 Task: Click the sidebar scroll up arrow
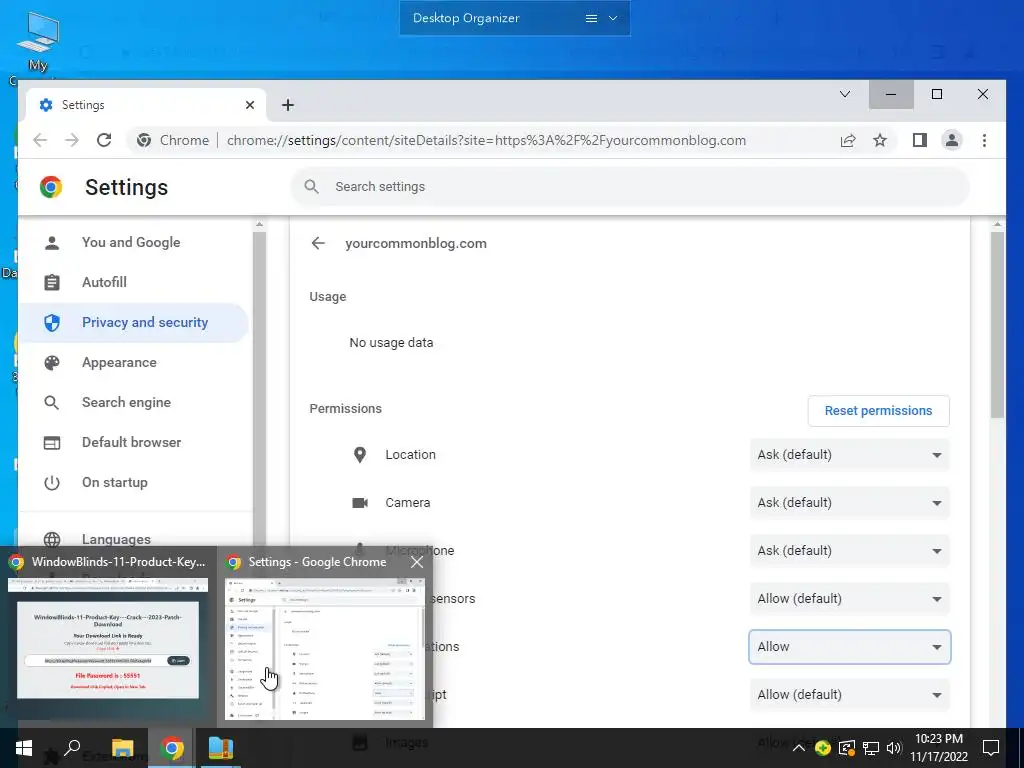click(x=259, y=225)
